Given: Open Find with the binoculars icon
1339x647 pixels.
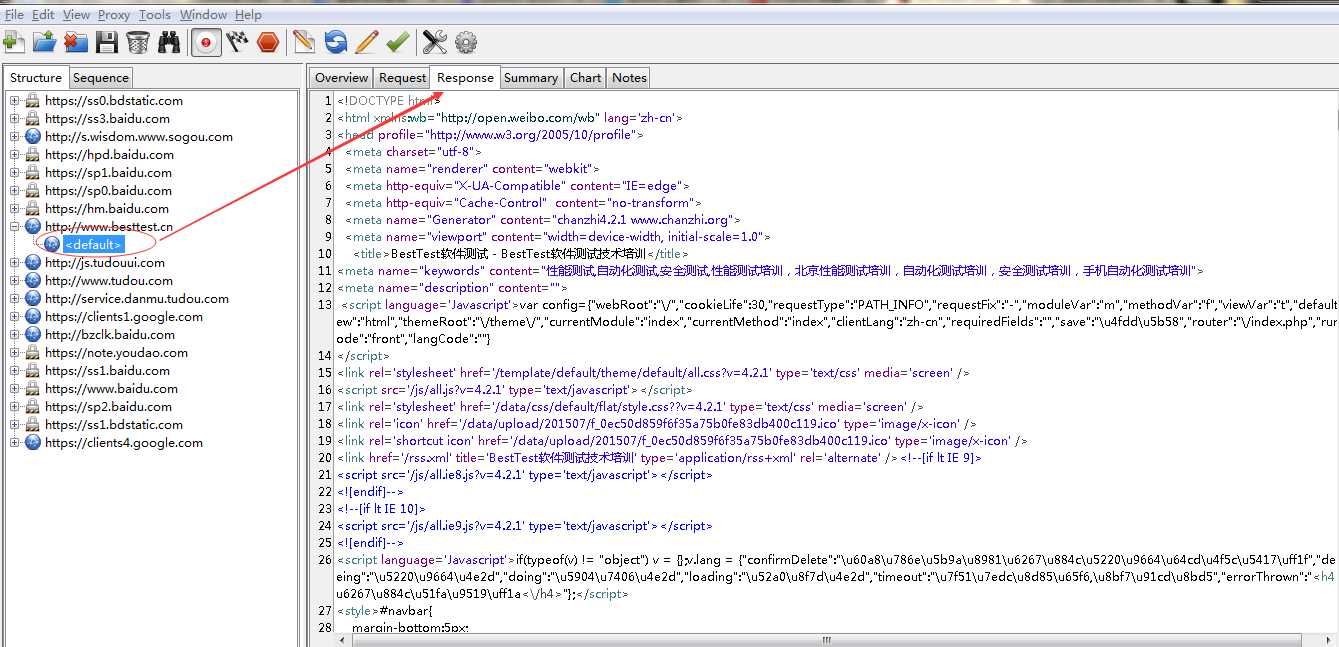Looking at the screenshot, I should (x=169, y=42).
